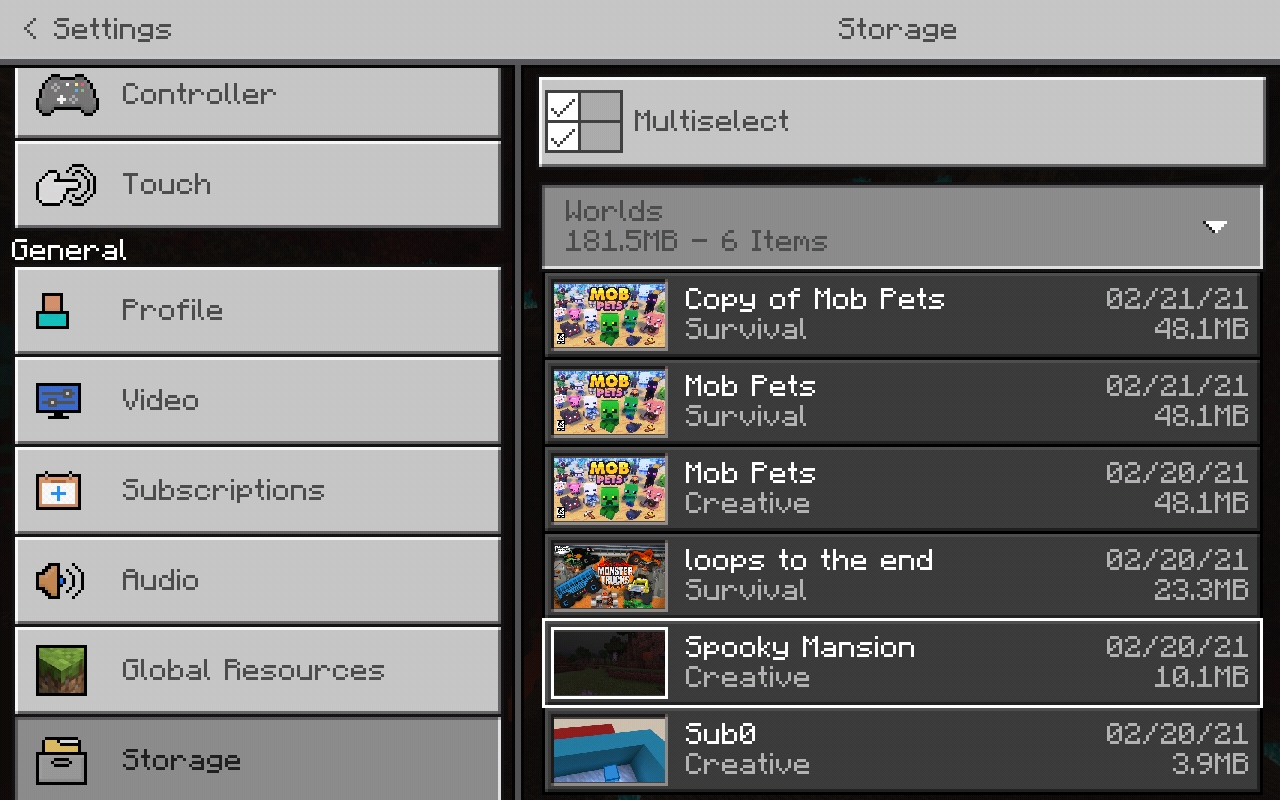The height and width of the screenshot is (800, 1280).
Task: Open the Audio settings tab
Action: pos(258,581)
